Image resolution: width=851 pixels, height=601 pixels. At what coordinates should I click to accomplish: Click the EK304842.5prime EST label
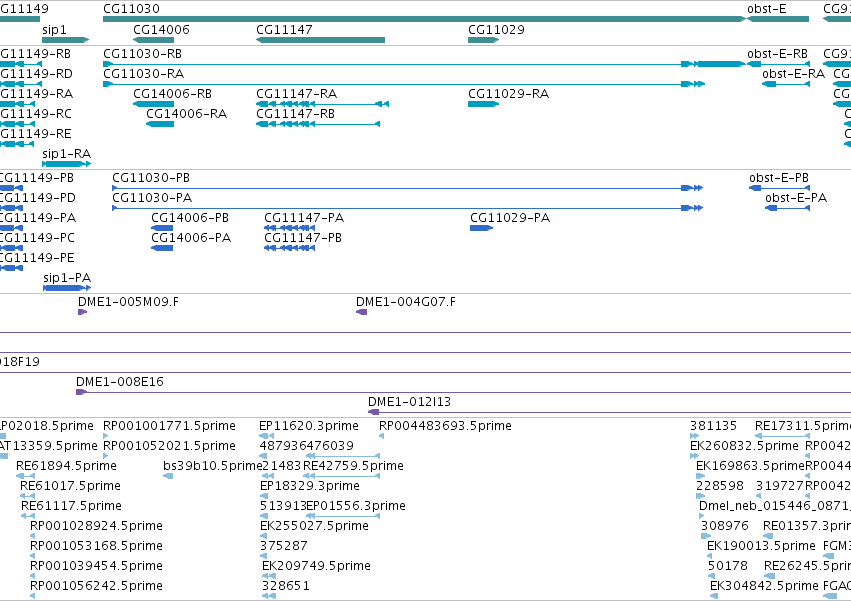764,587
